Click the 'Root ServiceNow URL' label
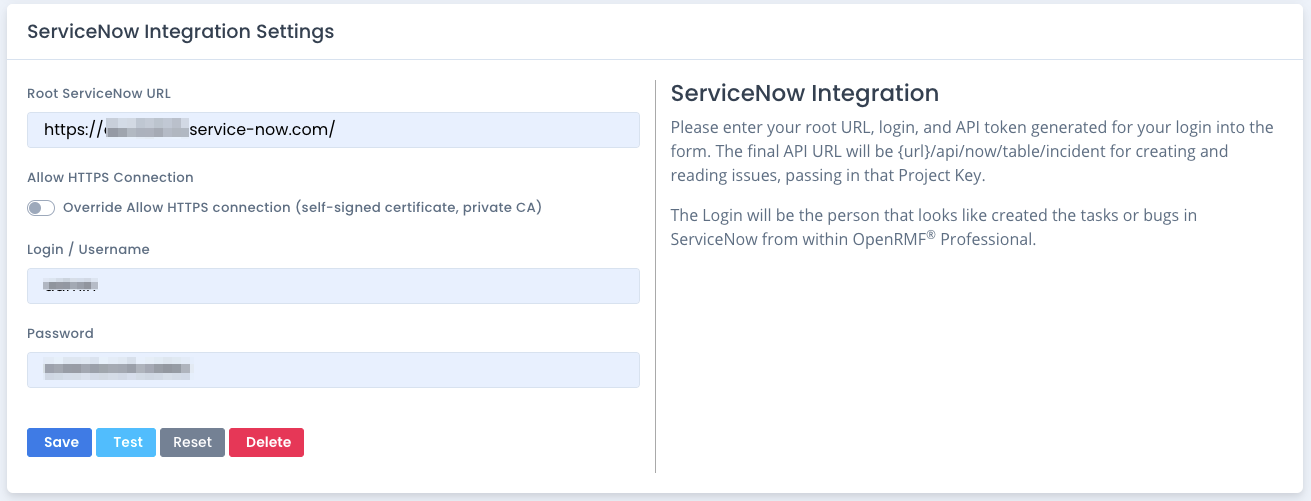This screenshot has width=1311, height=501. tap(99, 93)
